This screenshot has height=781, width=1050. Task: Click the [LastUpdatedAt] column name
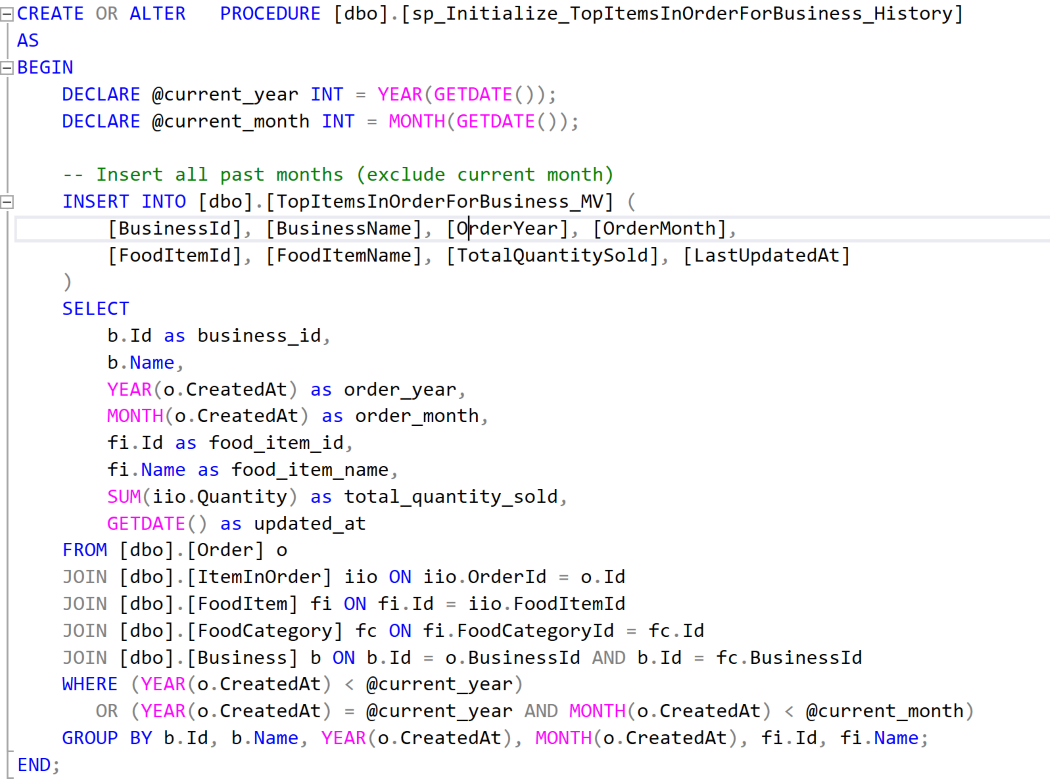click(x=766, y=256)
